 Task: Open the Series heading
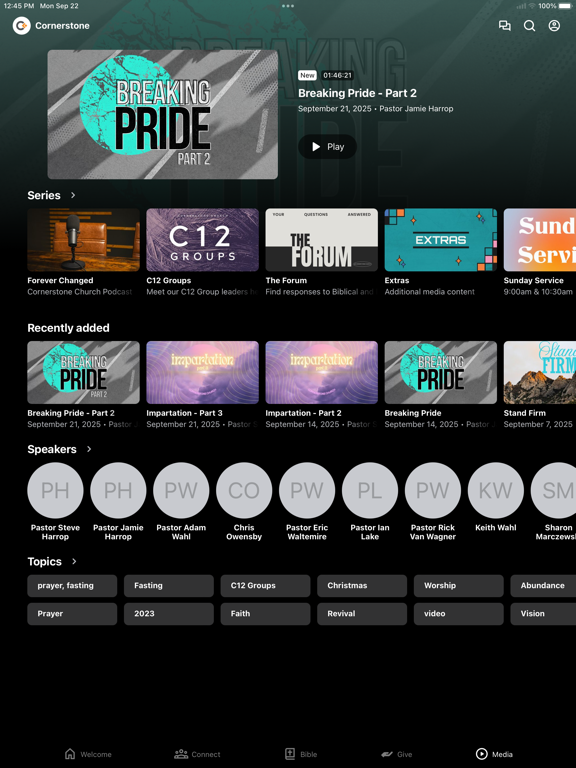coord(44,195)
